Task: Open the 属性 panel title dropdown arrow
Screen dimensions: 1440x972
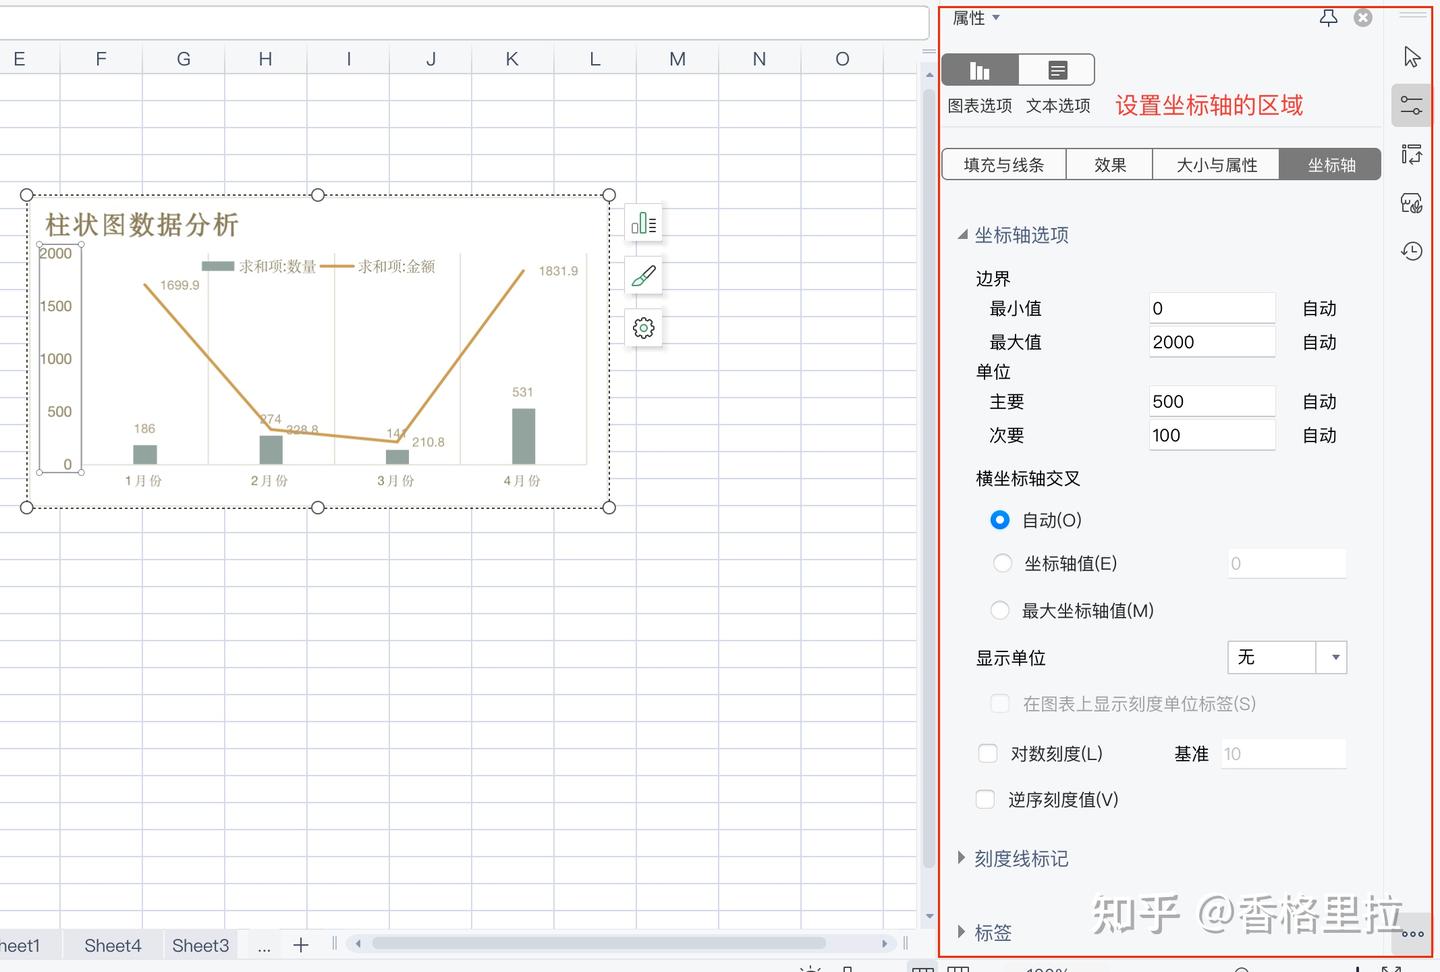Action: [x=996, y=18]
